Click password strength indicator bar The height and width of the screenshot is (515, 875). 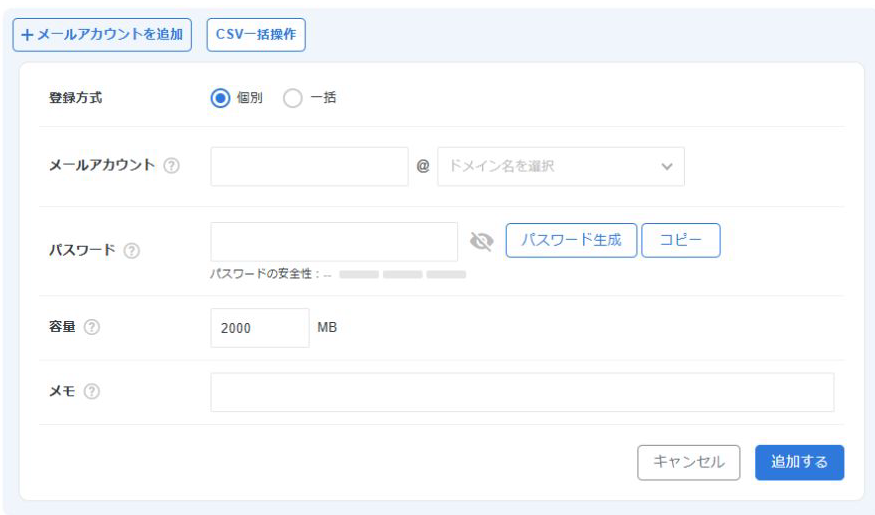[x=402, y=274]
